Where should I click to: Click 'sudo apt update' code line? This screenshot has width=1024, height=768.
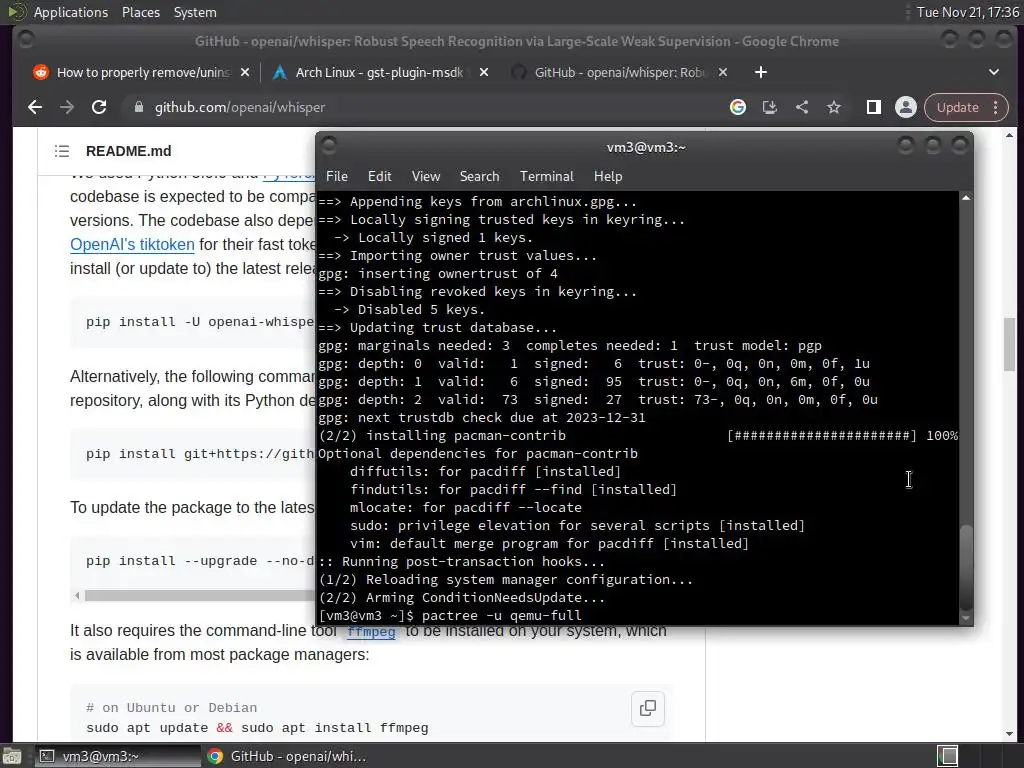click(x=257, y=728)
